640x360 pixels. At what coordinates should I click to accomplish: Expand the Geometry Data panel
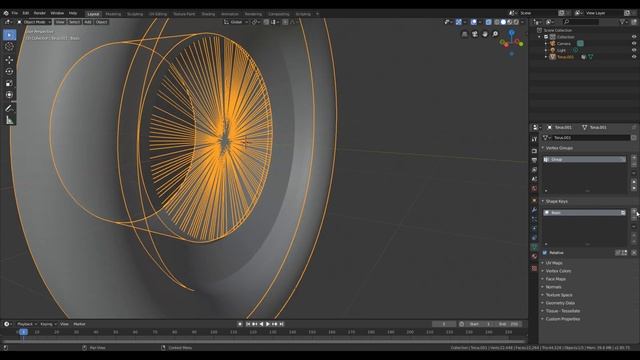click(560, 303)
